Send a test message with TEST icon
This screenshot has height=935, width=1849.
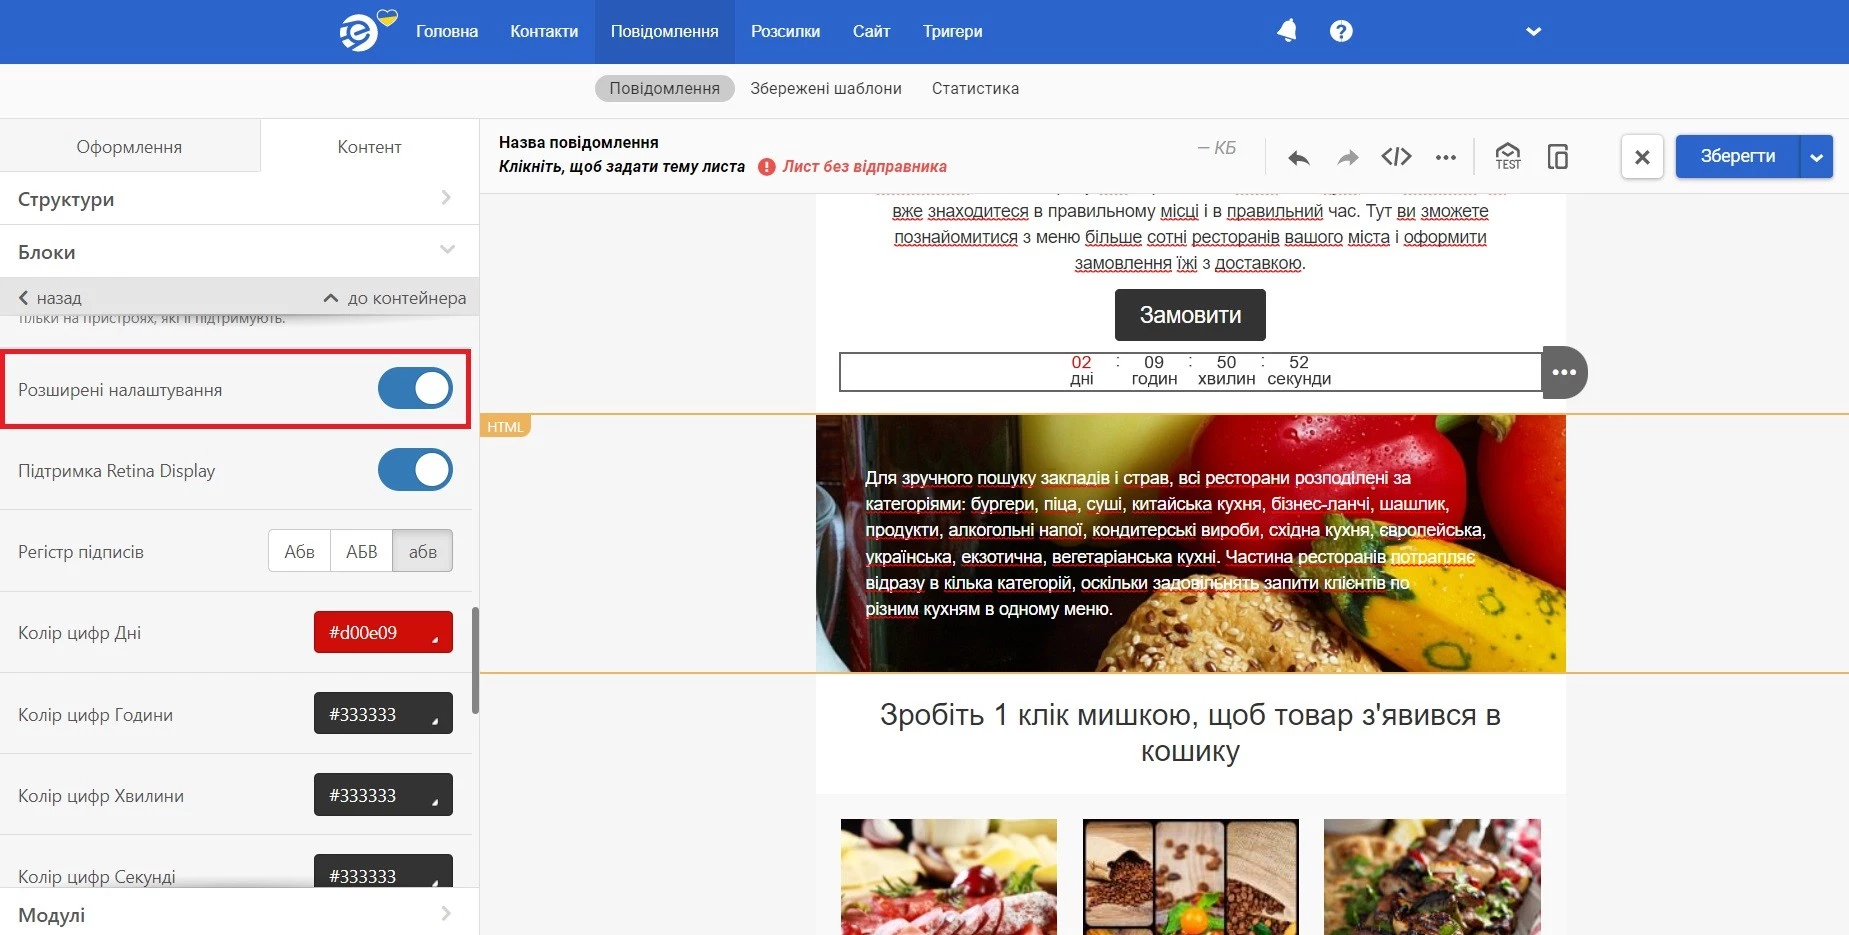point(1508,156)
